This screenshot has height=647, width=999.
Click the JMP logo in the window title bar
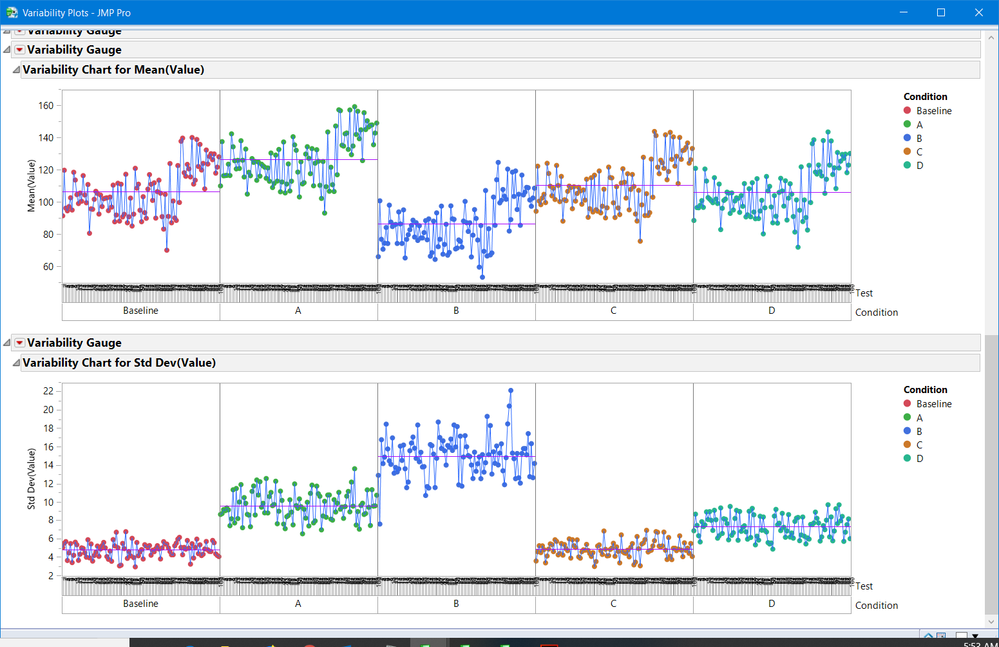(10, 12)
